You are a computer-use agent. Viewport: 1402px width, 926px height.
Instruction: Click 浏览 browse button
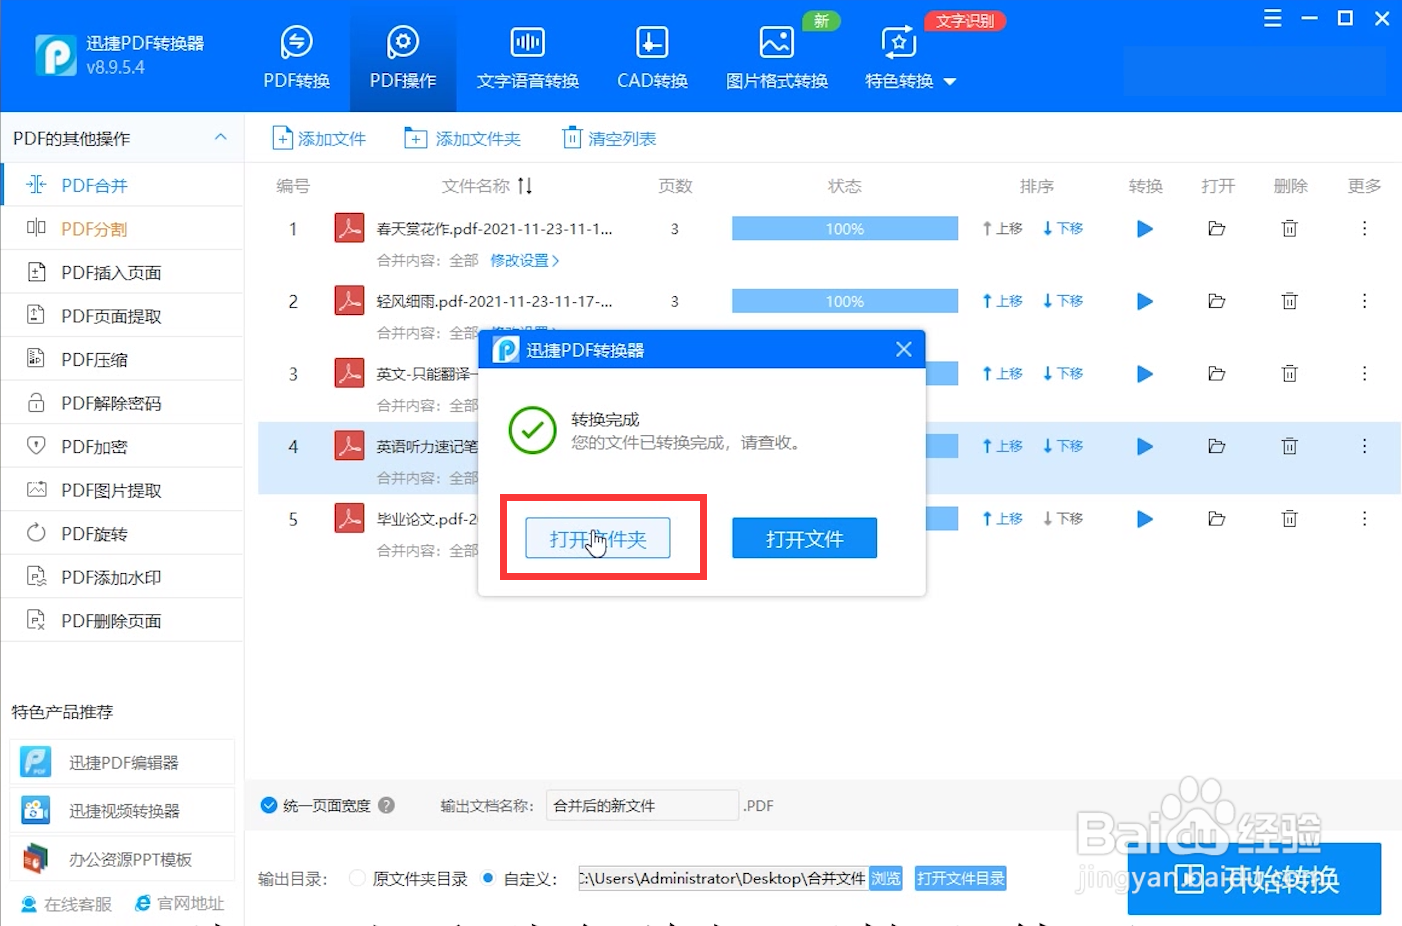pos(886,878)
